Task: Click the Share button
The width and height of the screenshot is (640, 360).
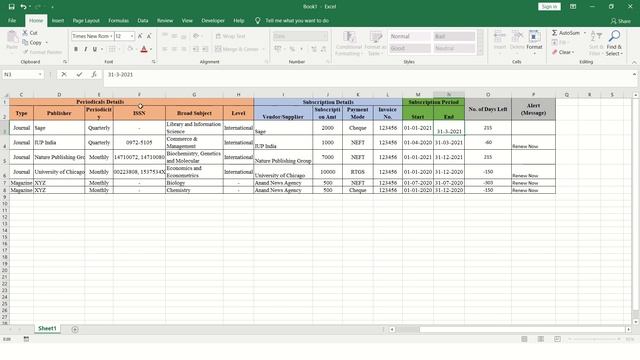Action: 620,21
